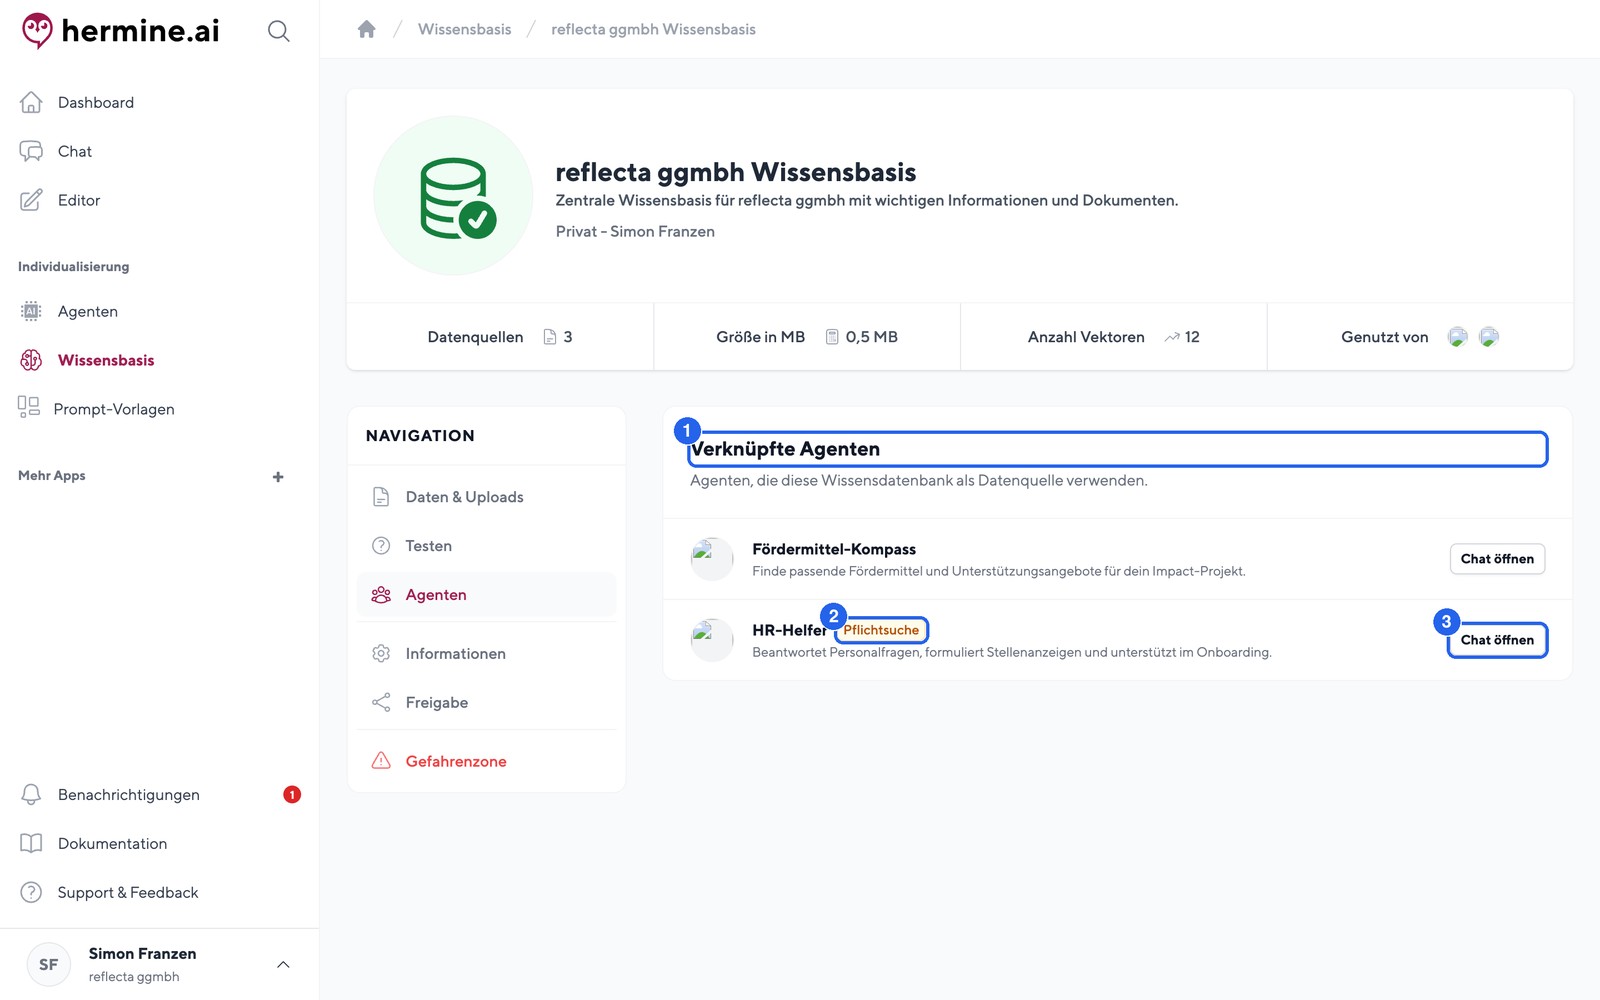The height and width of the screenshot is (1000, 1600).
Task: Click reflecta ggmbh Wissensbasis breadcrumb
Action: click(653, 29)
